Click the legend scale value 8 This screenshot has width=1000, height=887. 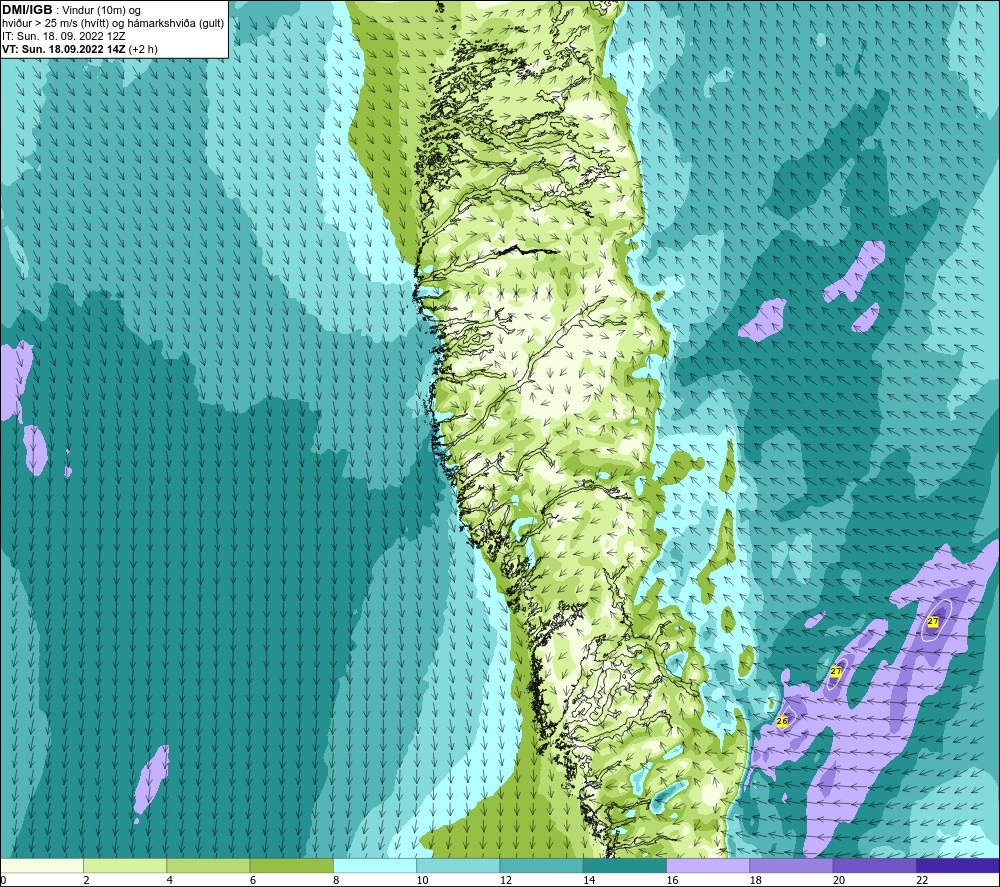[336, 880]
